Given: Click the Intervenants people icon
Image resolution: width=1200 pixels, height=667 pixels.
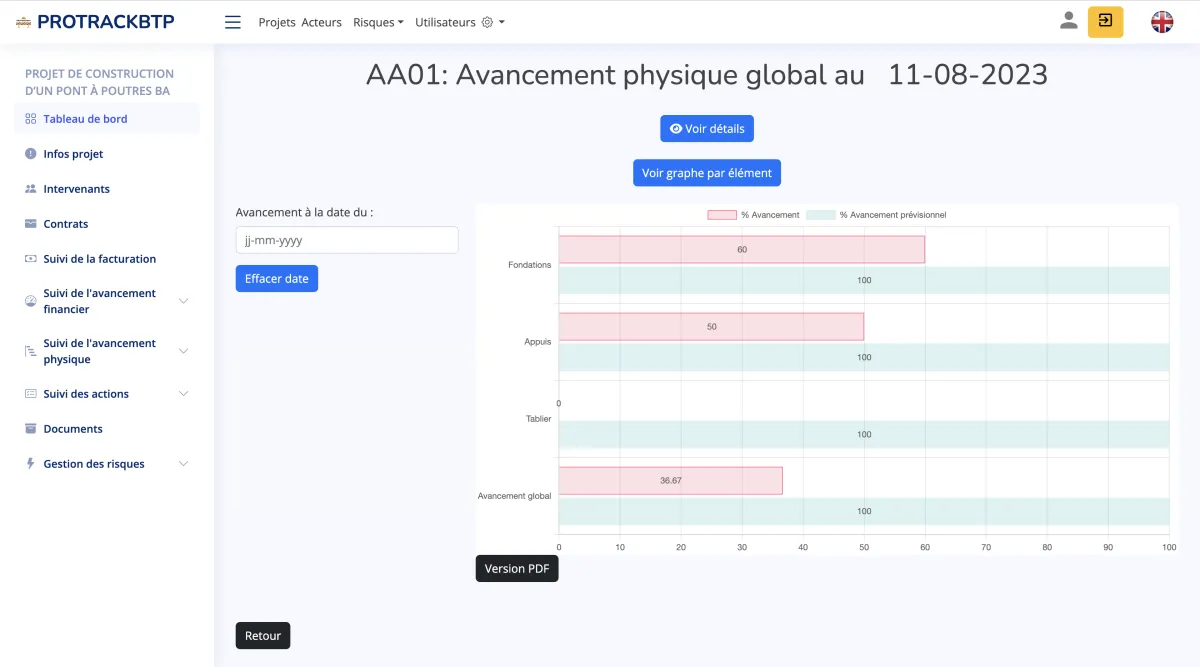Looking at the screenshot, I should [x=30, y=189].
